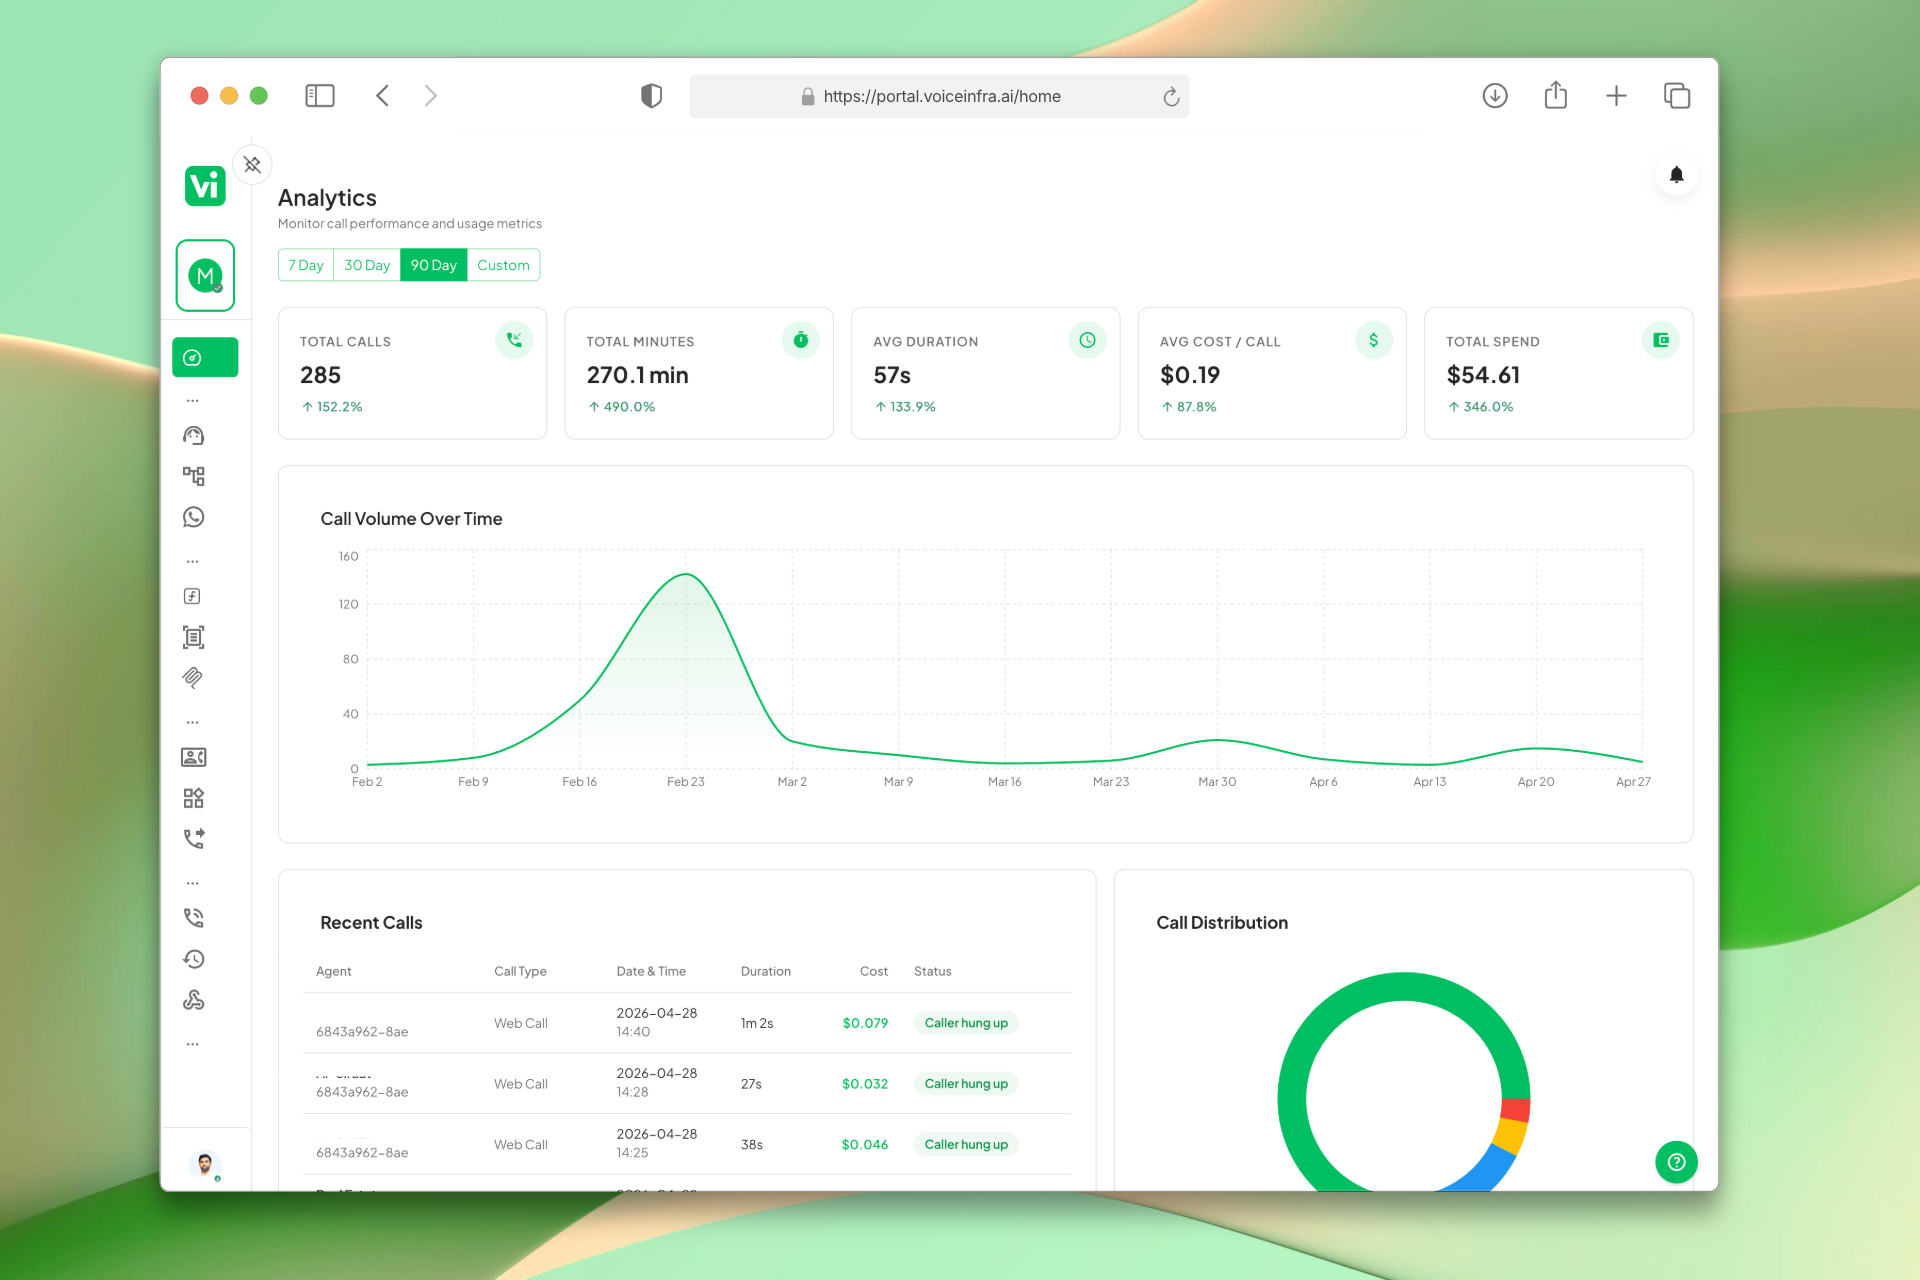This screenshot has width=1920, height=1280.
Task: Click the Mar 30 point on call volume chart
Action: click(1217, 740)
